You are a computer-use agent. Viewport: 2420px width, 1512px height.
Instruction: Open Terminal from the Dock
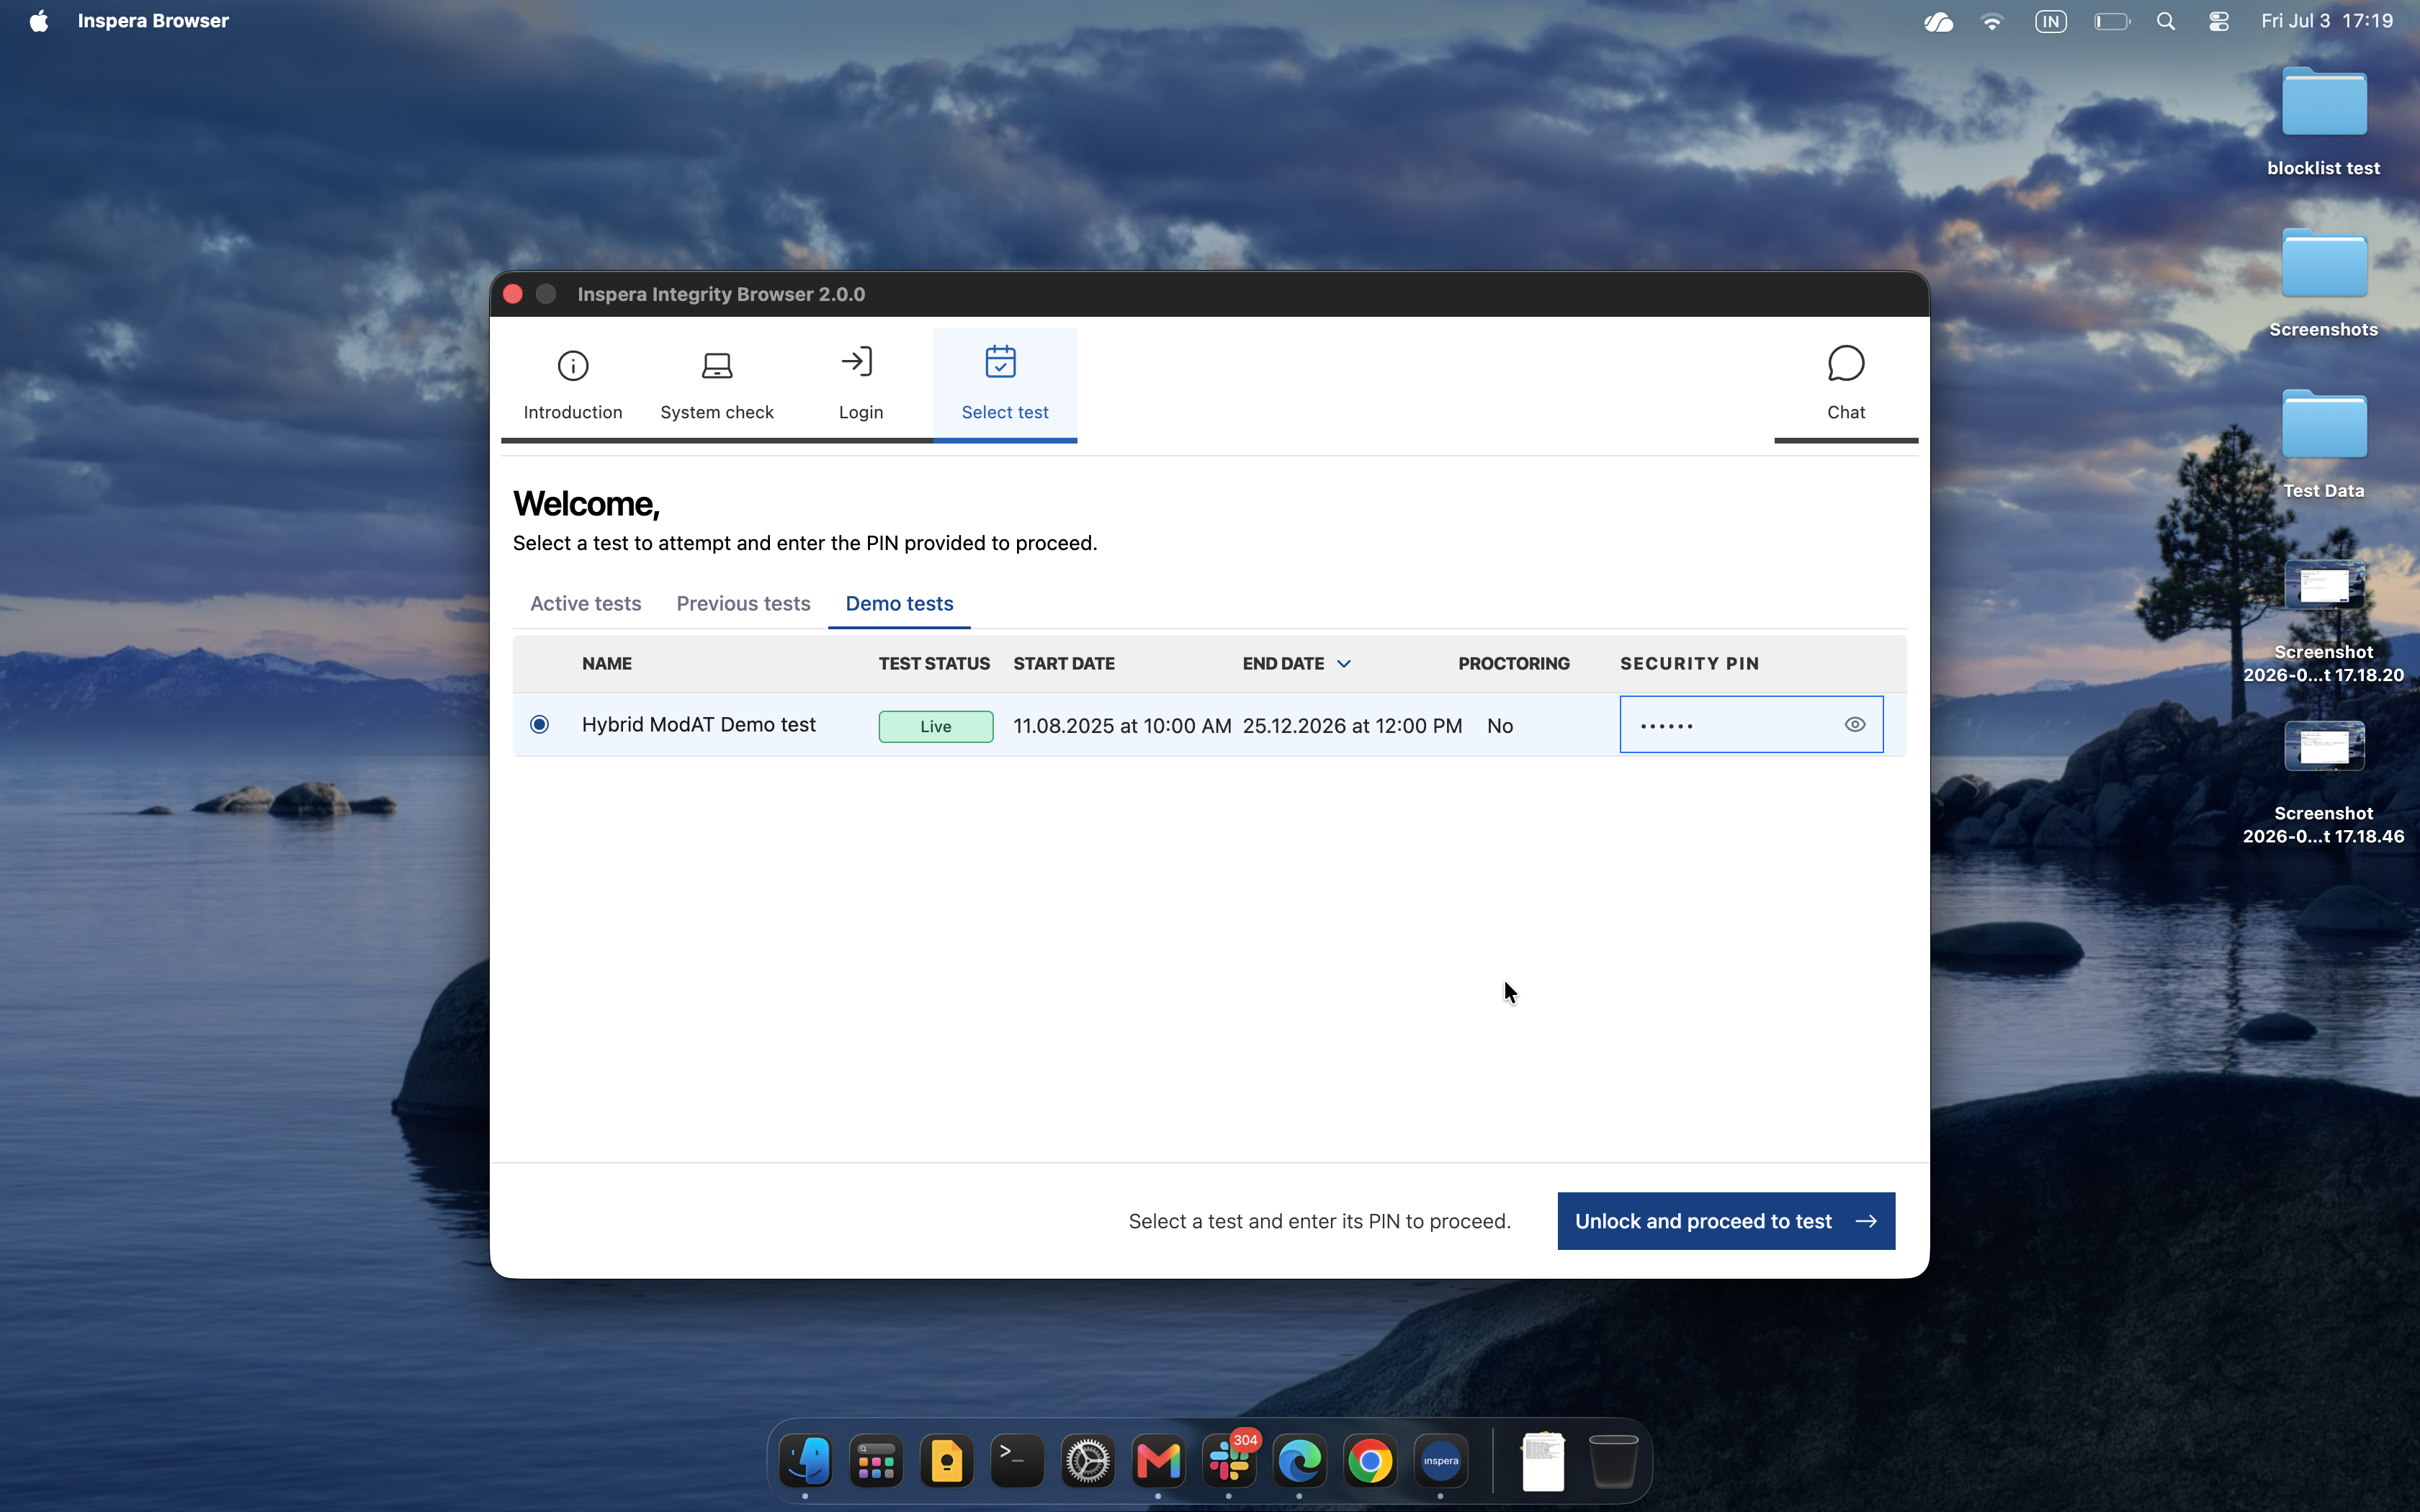coord(1017,1462)
